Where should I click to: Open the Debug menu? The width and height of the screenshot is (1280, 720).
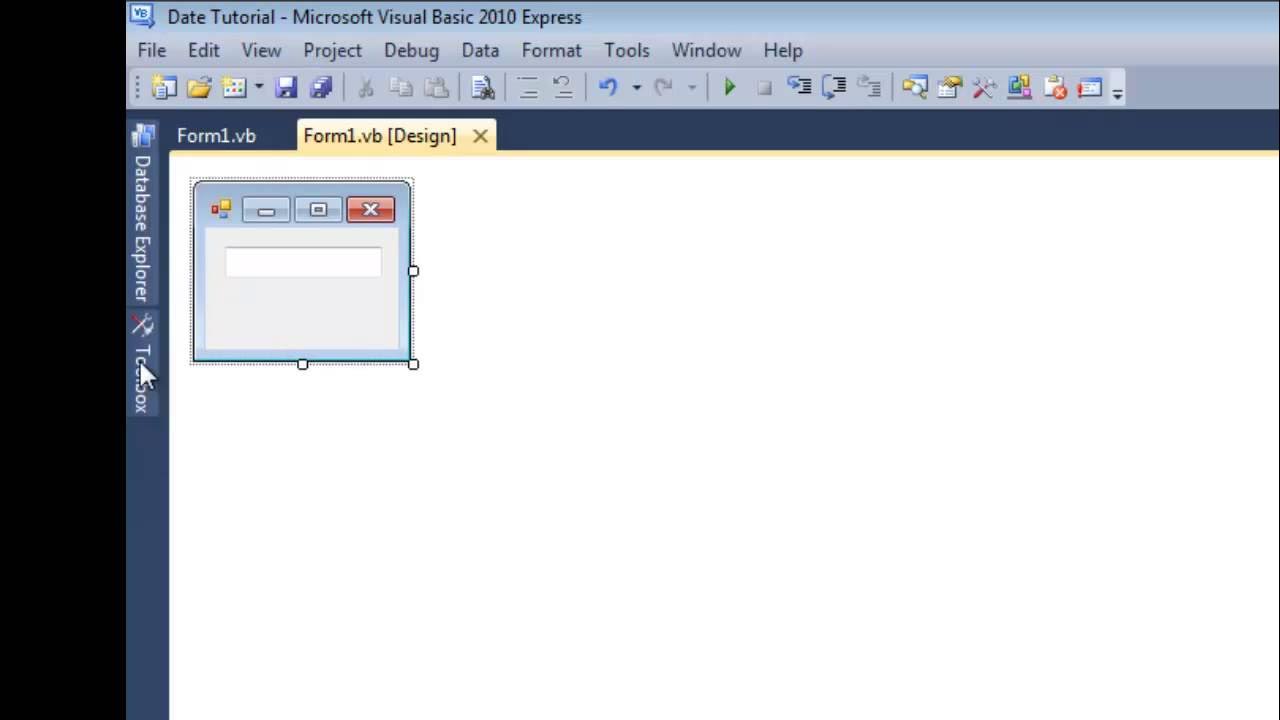[411, 50]
